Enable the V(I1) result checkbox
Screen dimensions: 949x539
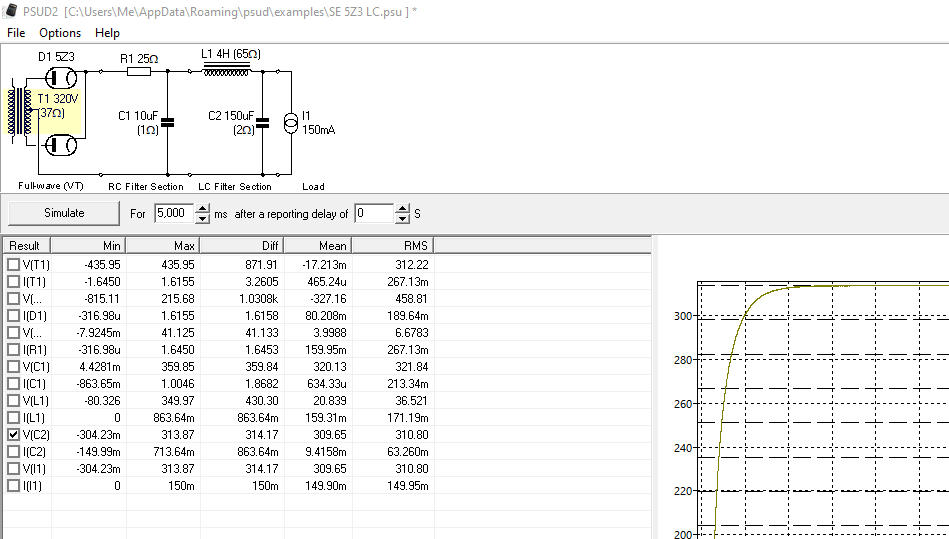[x=13, y=468]
